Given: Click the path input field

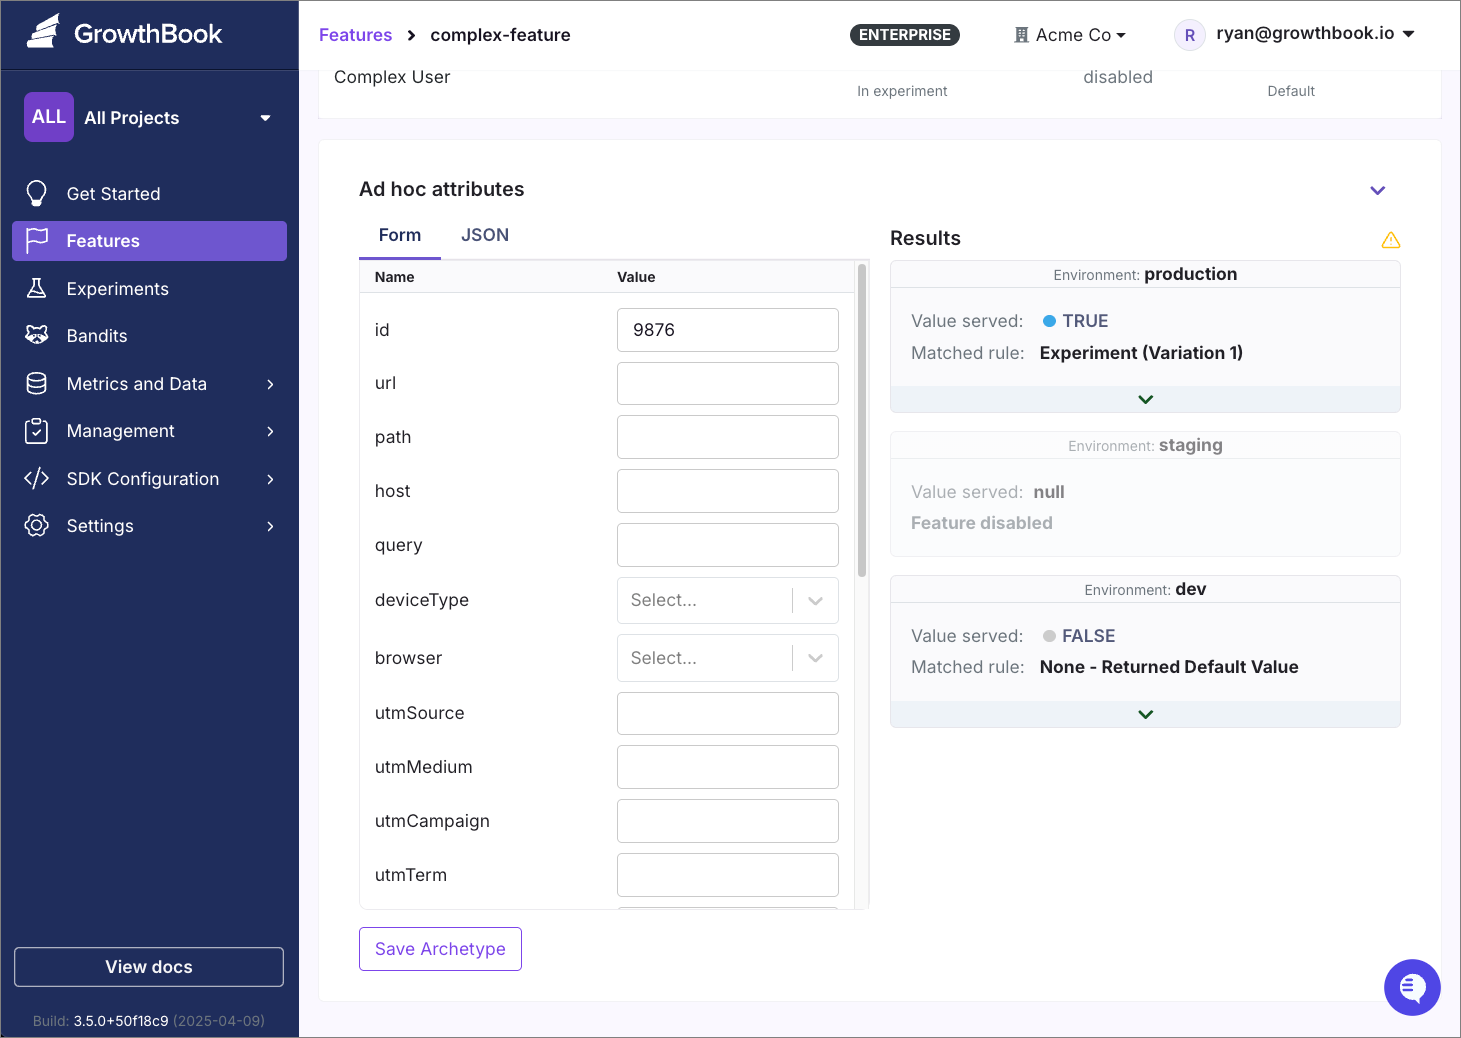Looking at the screenshot, I should (x=727, y=437).
